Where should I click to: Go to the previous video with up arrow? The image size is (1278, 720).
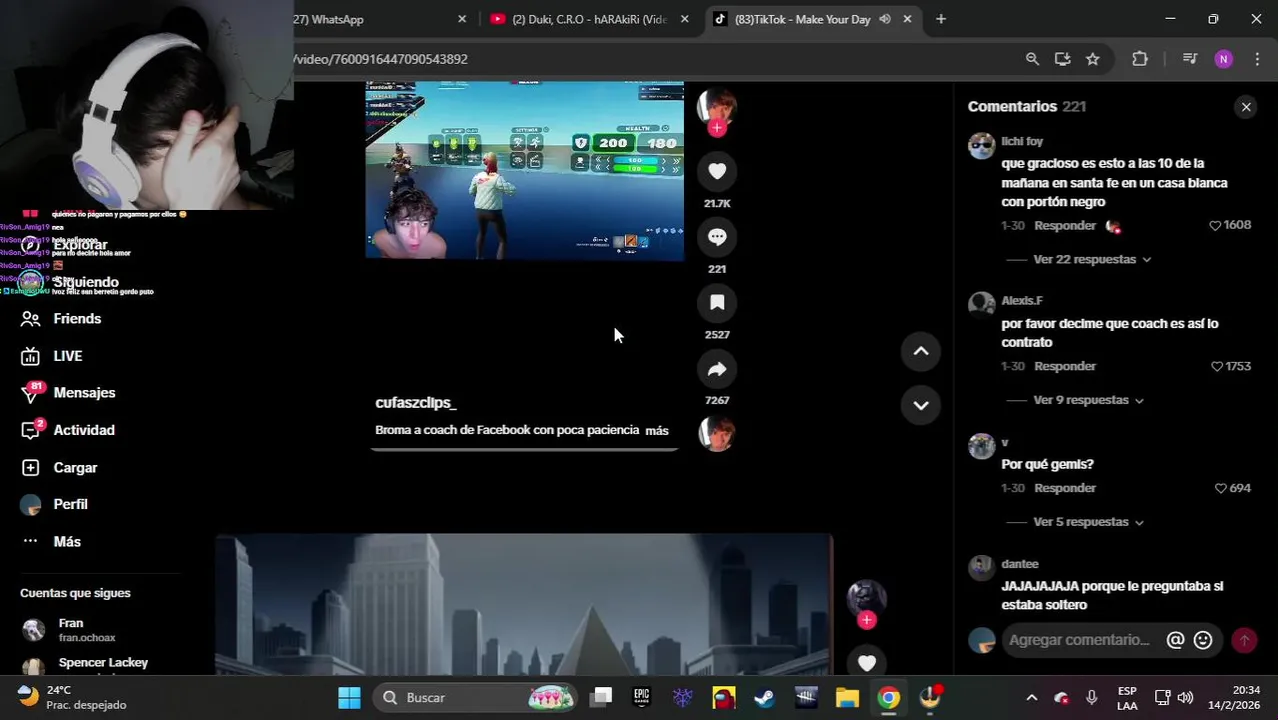click(921, 351)
